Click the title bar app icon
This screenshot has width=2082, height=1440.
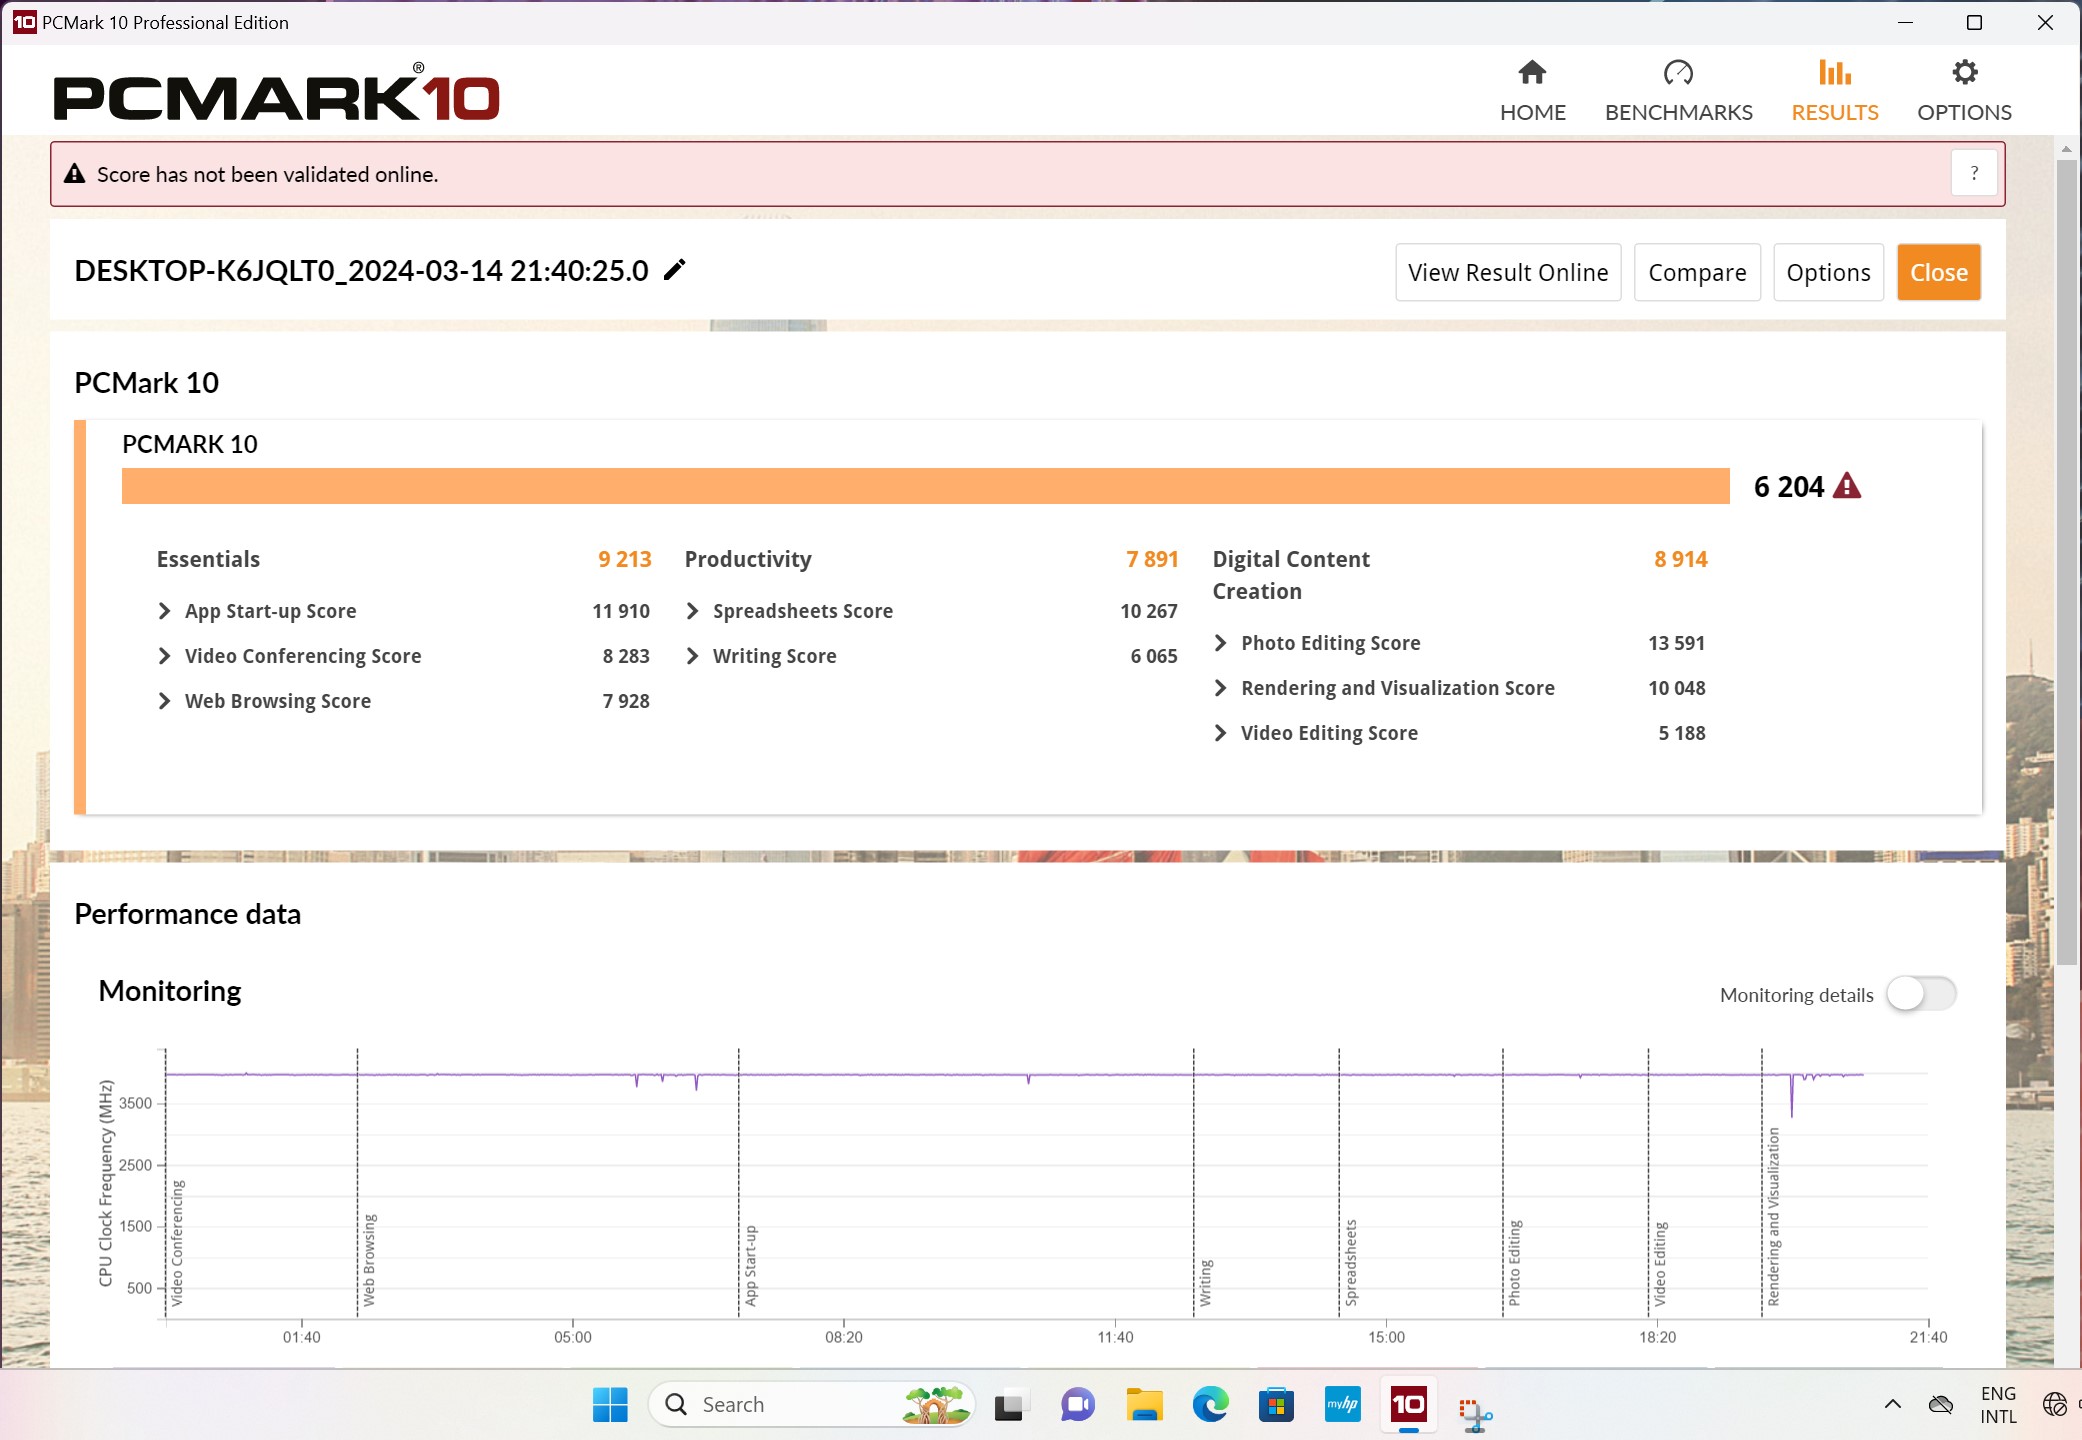24,22
